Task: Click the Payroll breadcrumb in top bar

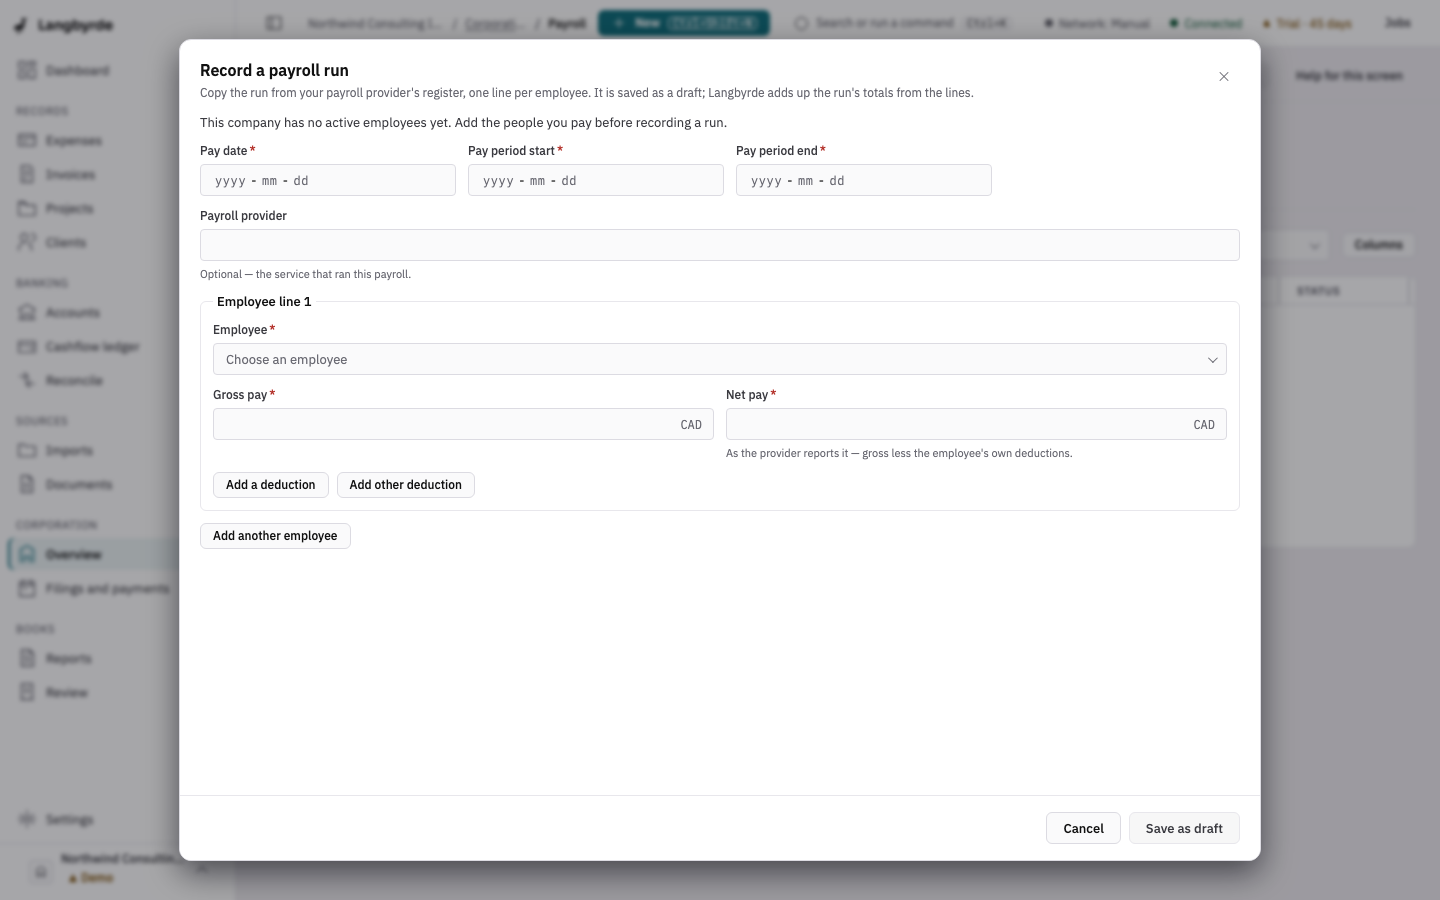Action: click(x=567, y=23)
